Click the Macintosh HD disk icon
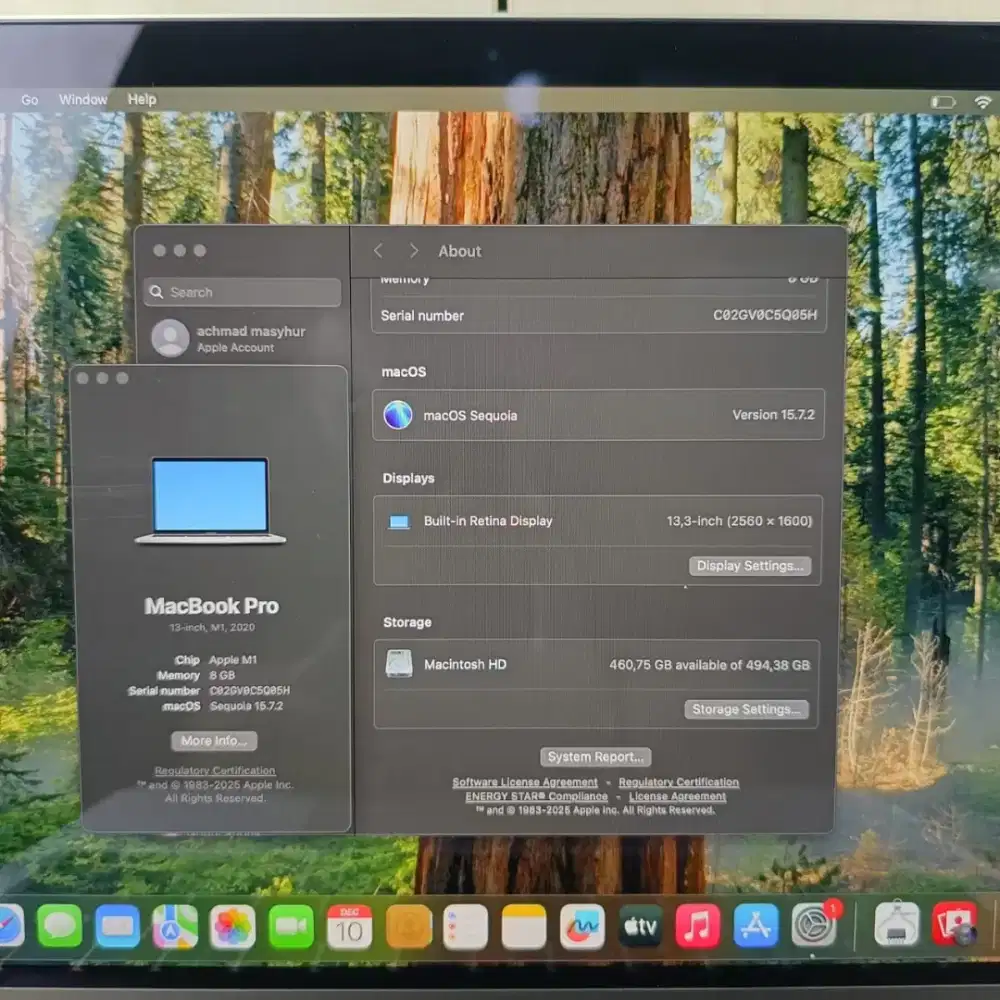The image size is (1000, 1000). pos(399,664)
